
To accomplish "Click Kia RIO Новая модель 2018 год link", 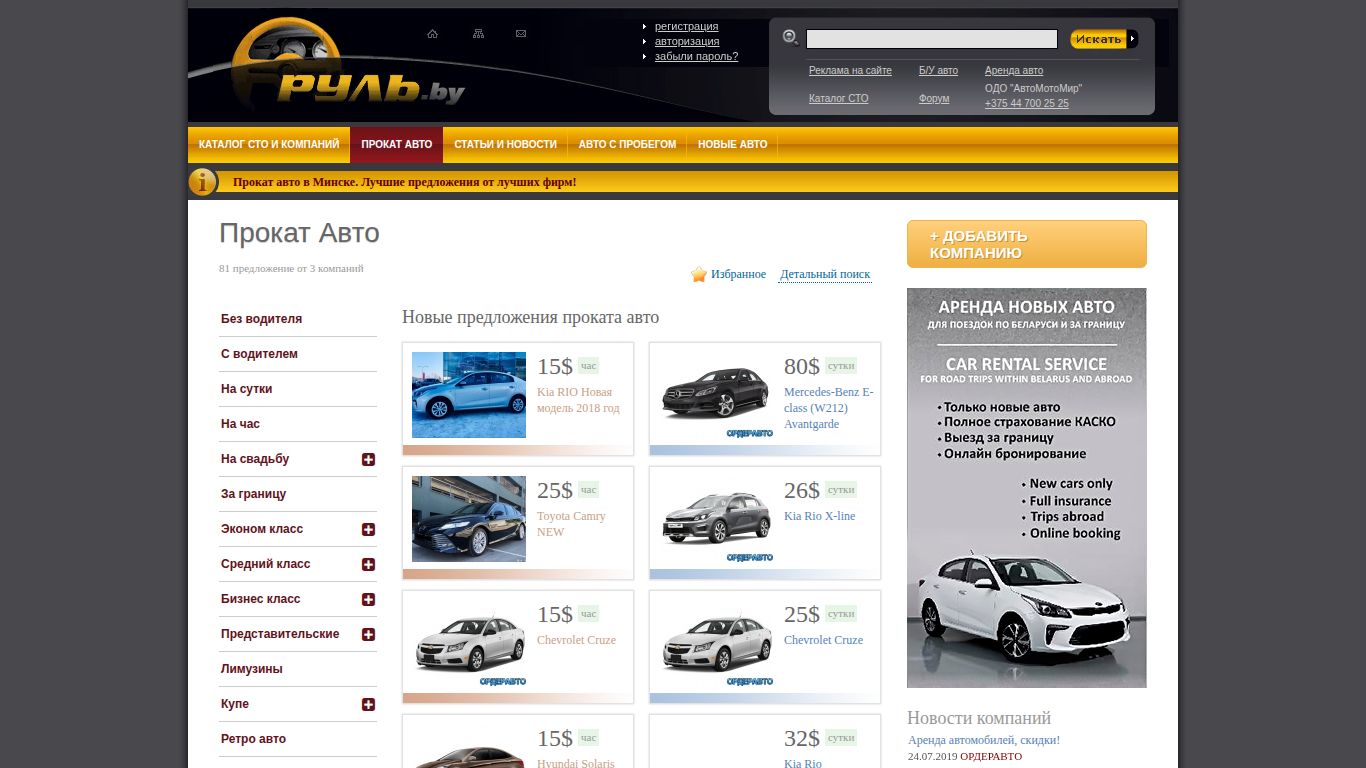I will [x=578, y=400].
